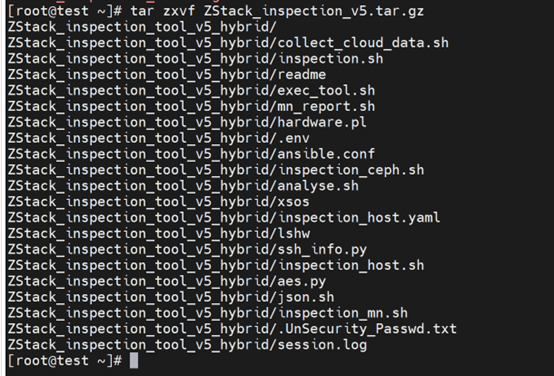The image size is (554, 376).
Task: Click the collect_cloud_data.sh output line
Action: click(228, 43)
